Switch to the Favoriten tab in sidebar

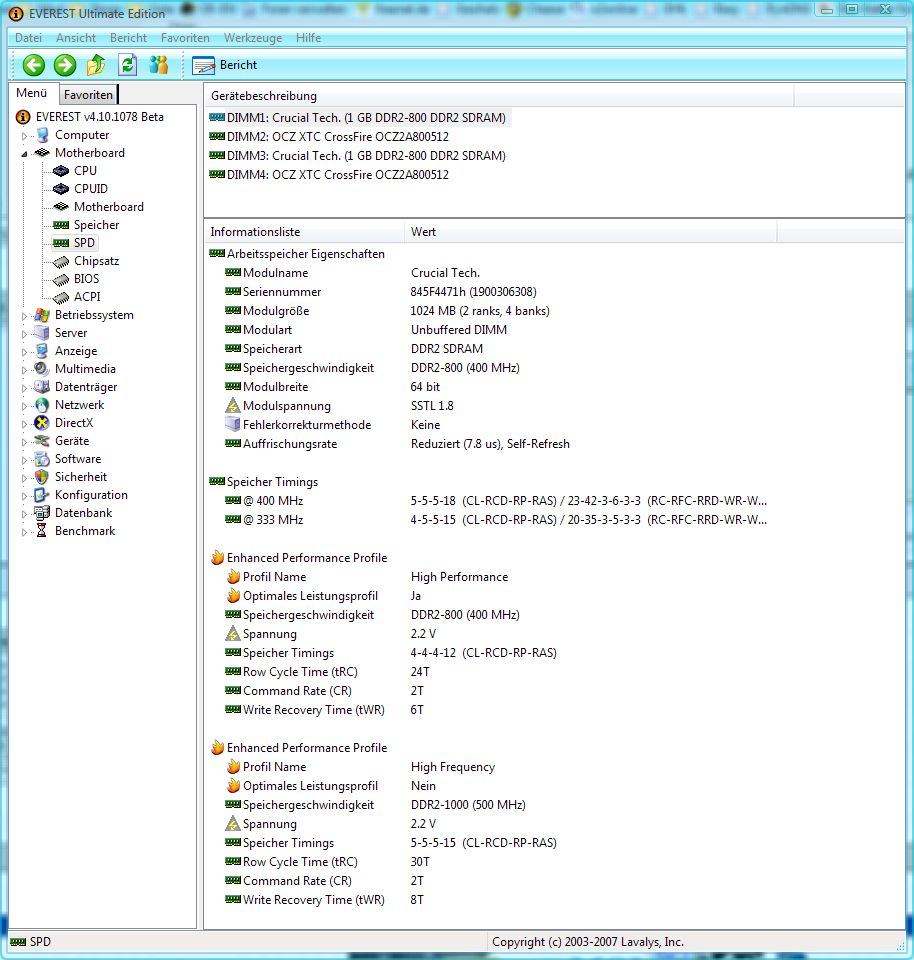click(88, 95)
